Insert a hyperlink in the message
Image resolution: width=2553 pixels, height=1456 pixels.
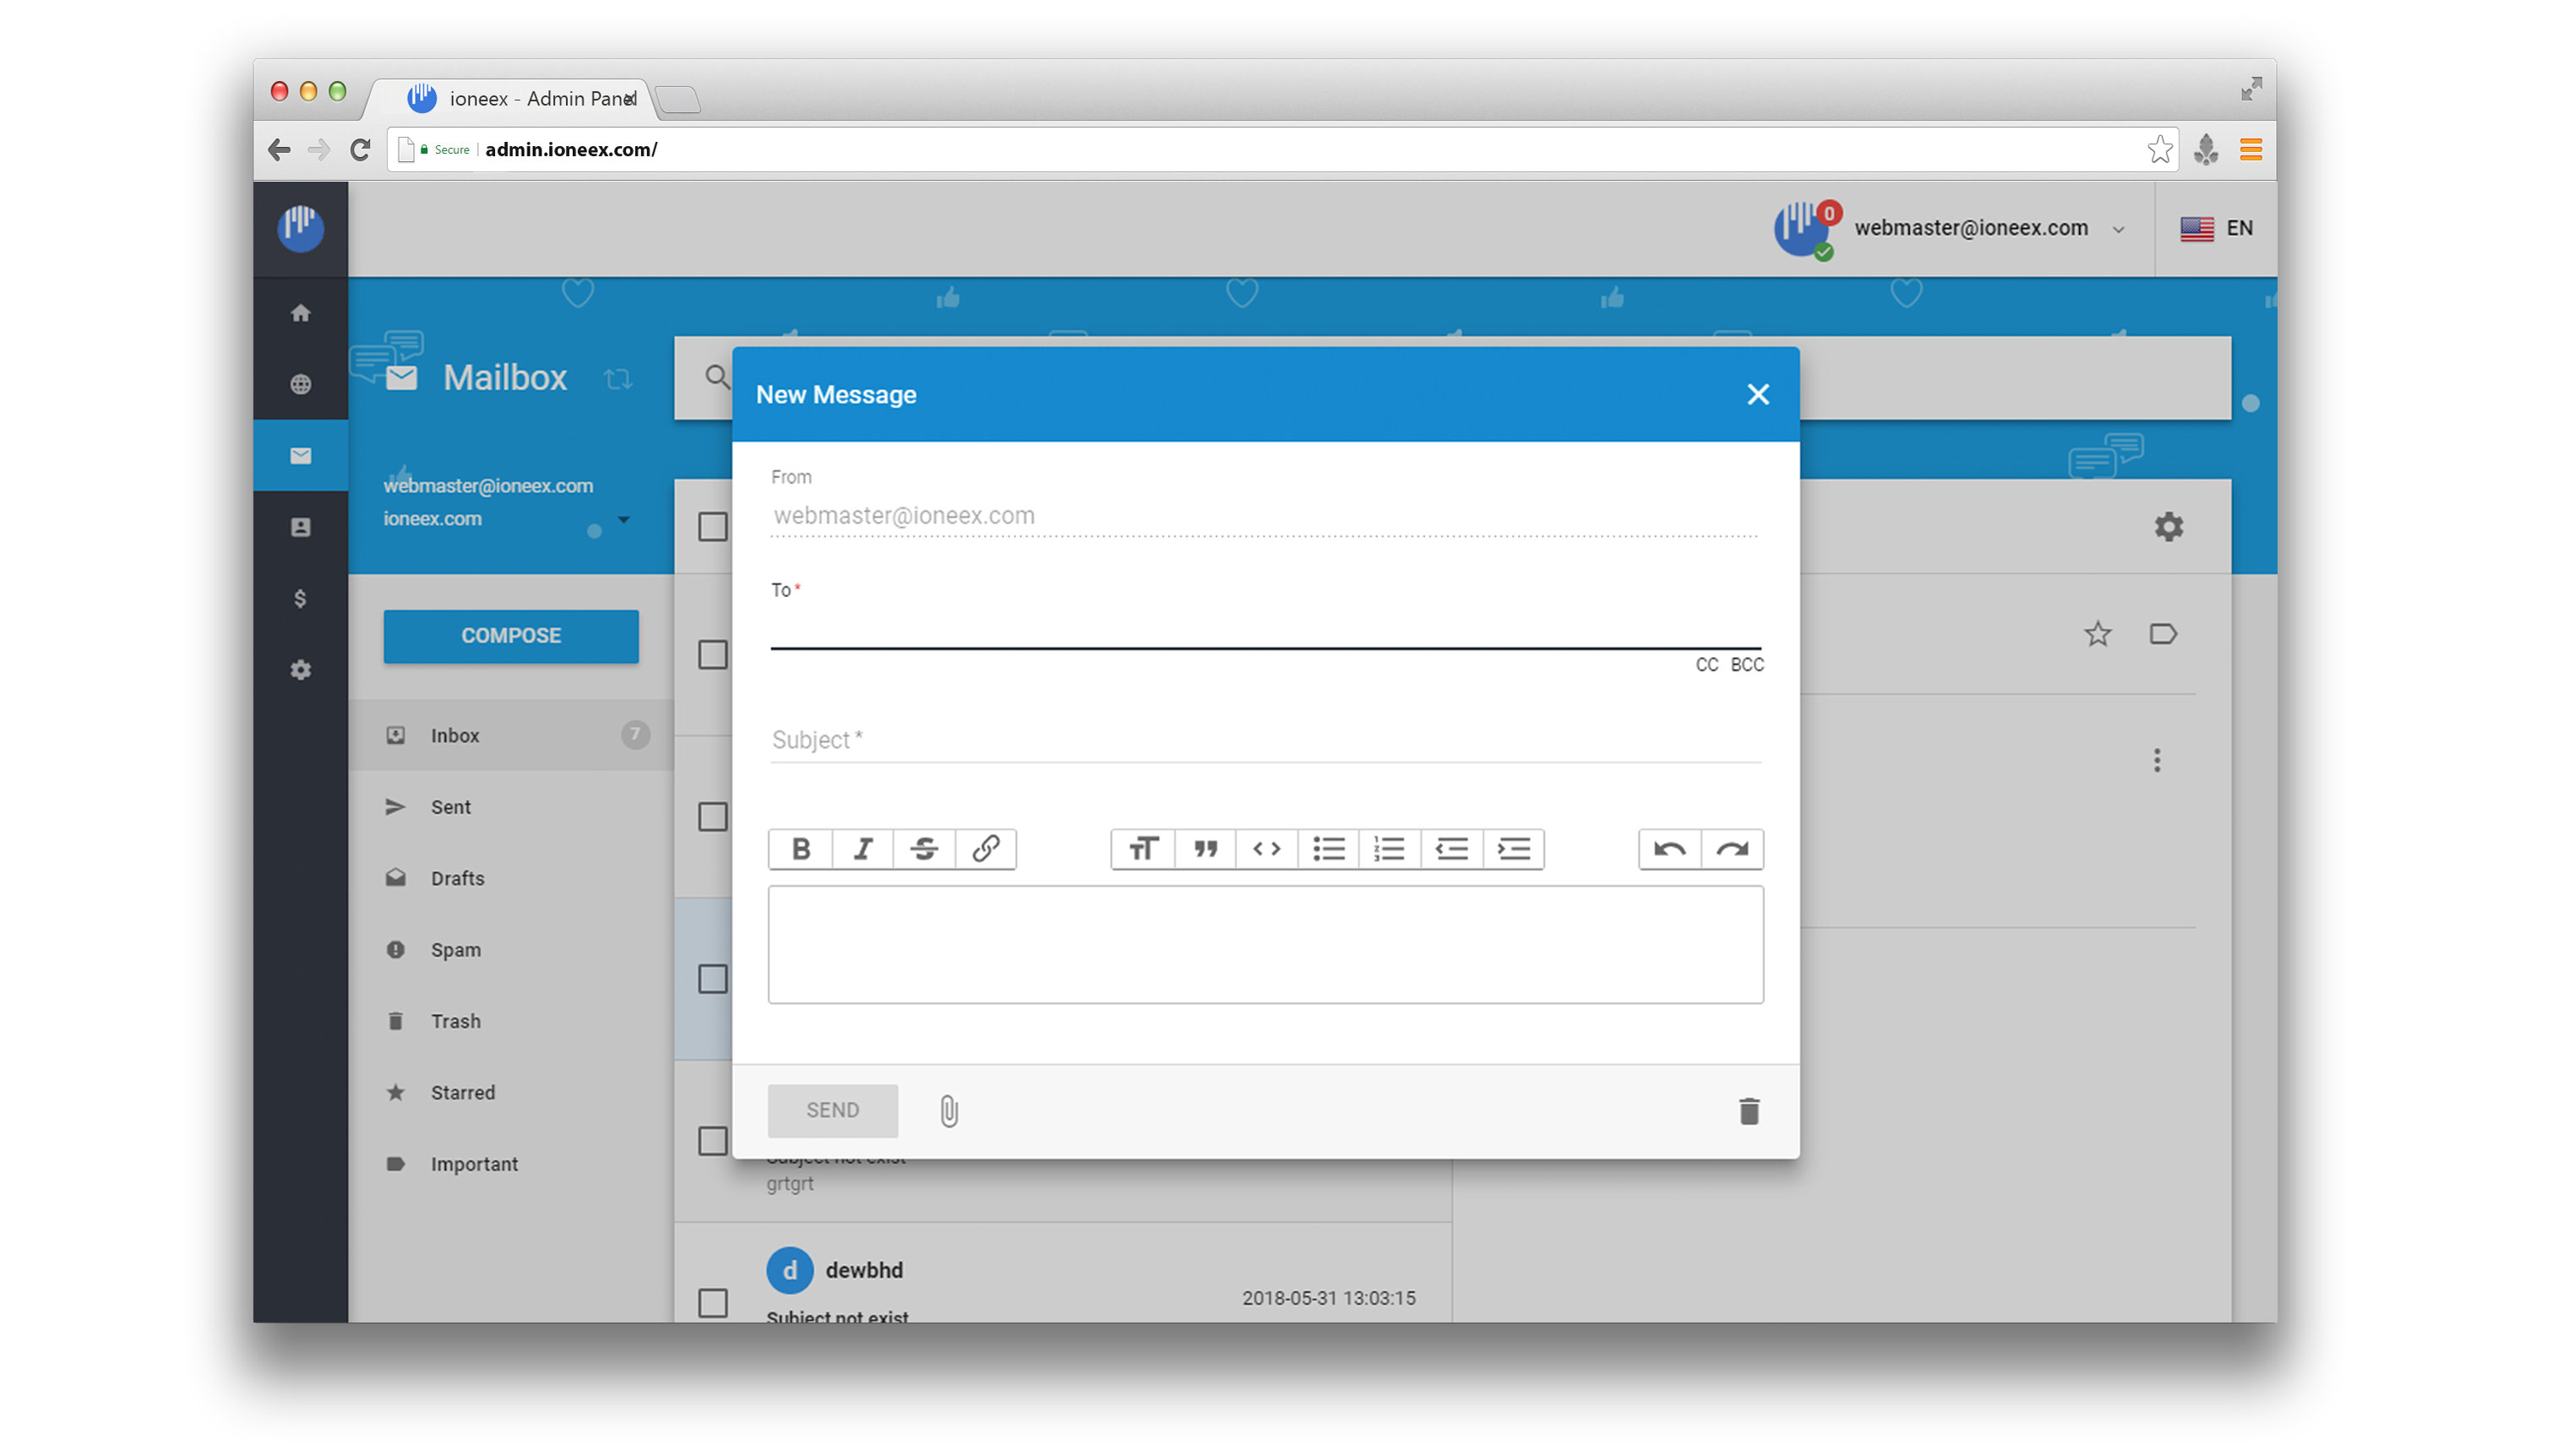986,849
